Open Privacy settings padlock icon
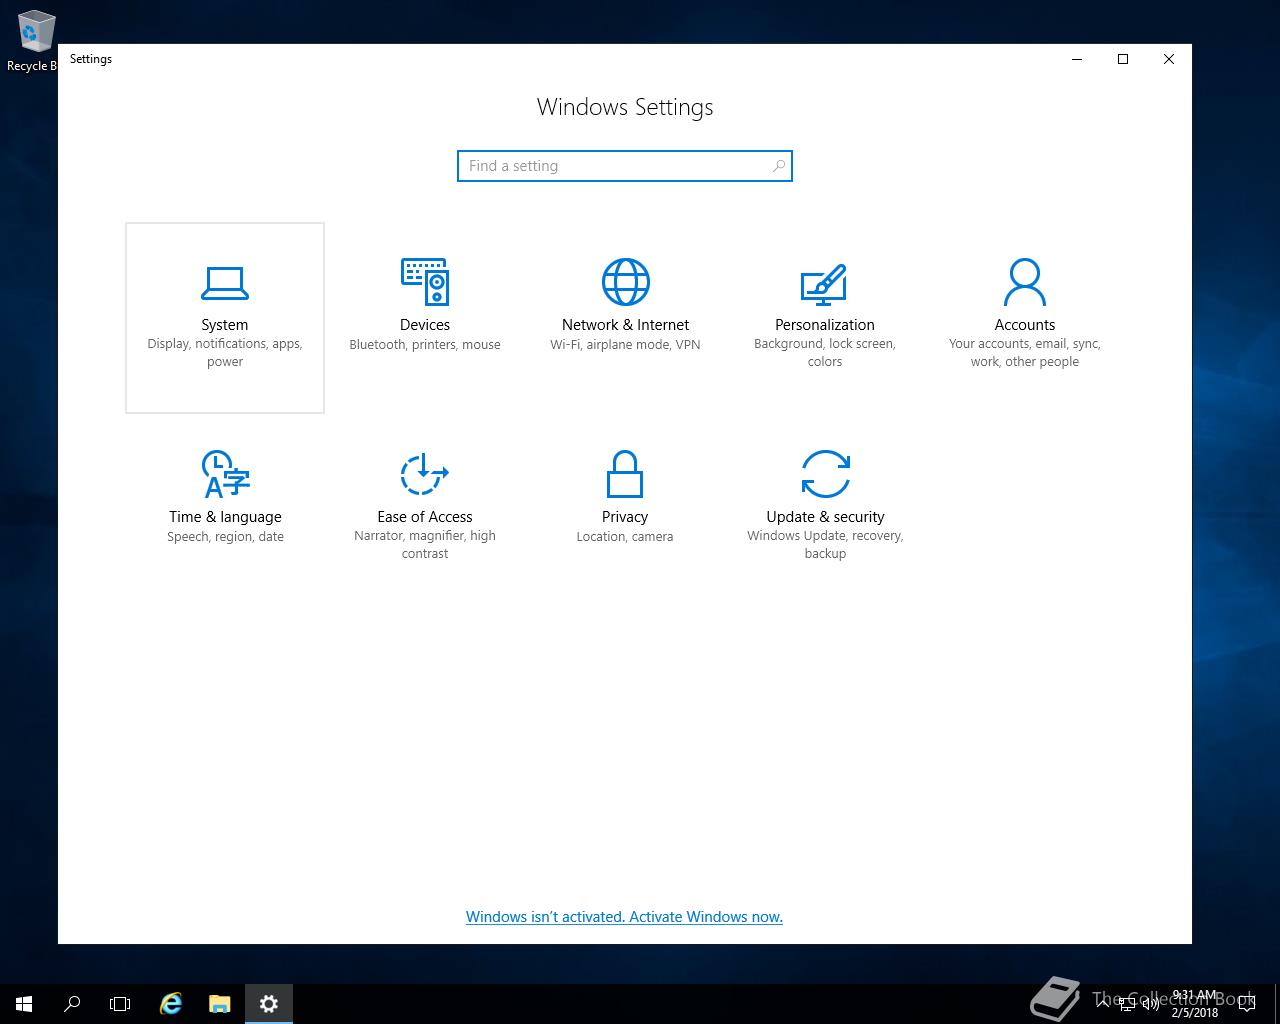Screen dimensions: 1280x1024 click(x=624, y=474)
